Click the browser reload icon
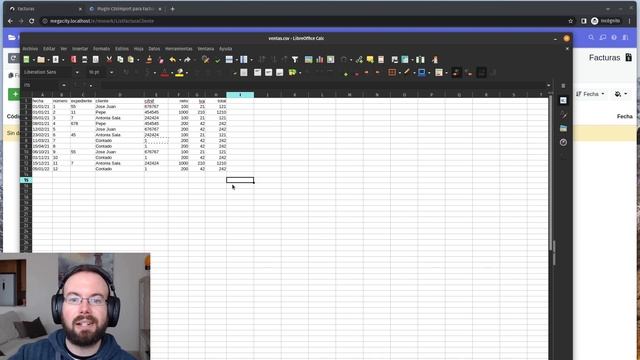 point(31,21)
